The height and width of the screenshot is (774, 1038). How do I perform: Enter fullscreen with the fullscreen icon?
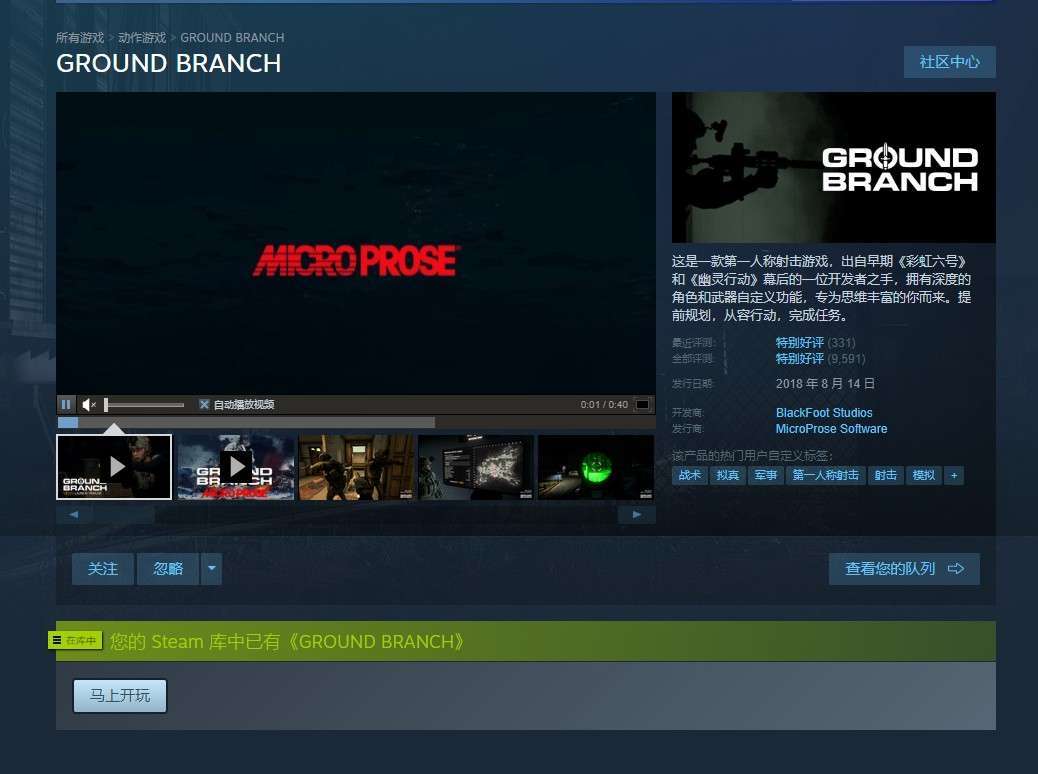pyautogui.click(x=642, y=404)
